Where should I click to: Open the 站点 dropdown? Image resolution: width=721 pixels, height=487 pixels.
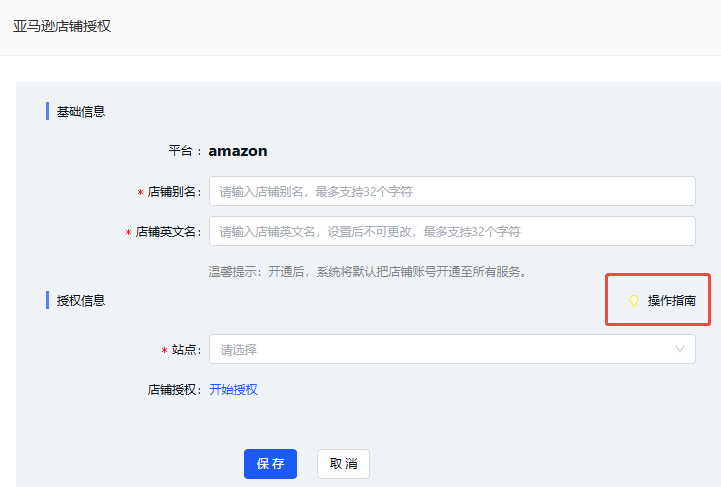pos(452,349)
